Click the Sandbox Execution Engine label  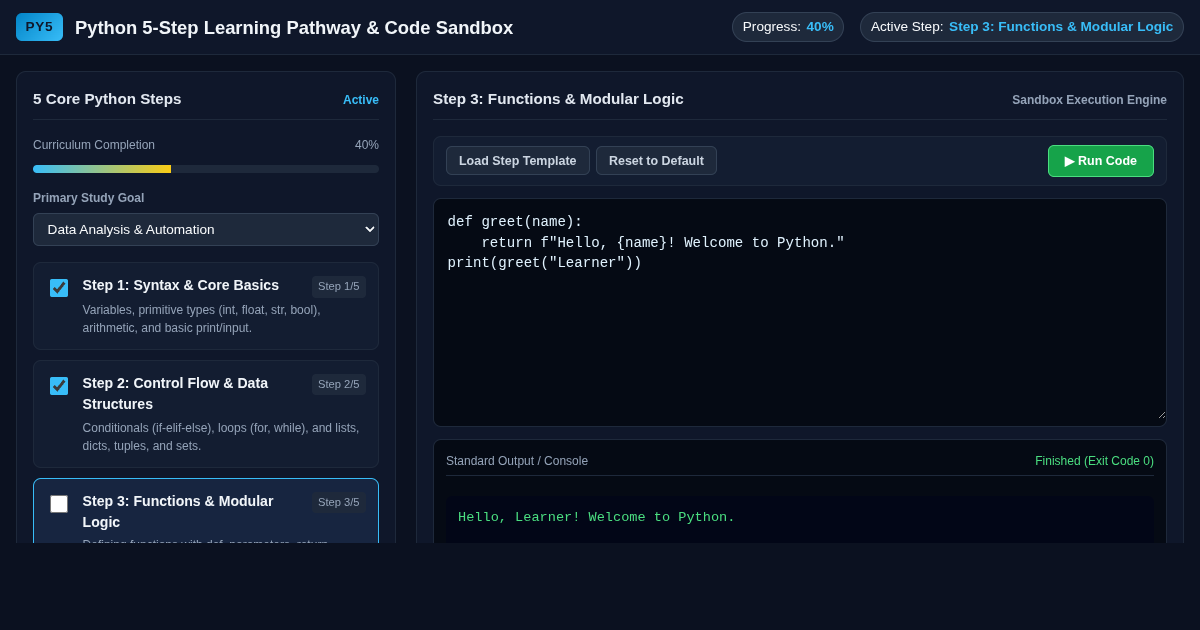tap(1089, 100)
